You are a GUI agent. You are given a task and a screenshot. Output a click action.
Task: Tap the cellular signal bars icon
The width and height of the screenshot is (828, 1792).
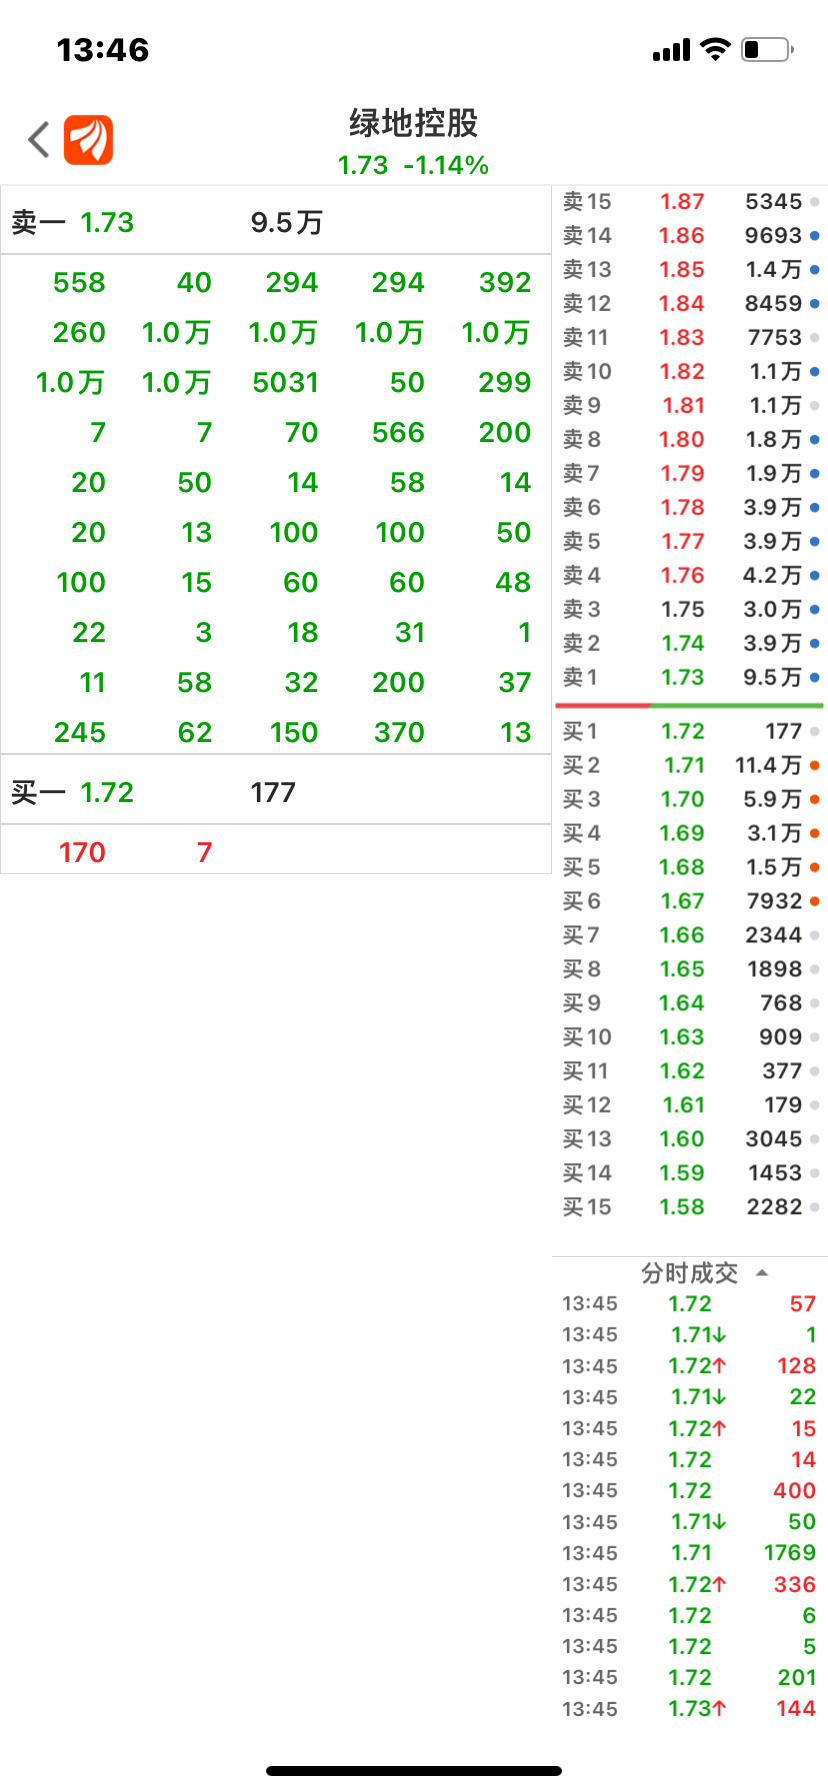coord(671,50)
